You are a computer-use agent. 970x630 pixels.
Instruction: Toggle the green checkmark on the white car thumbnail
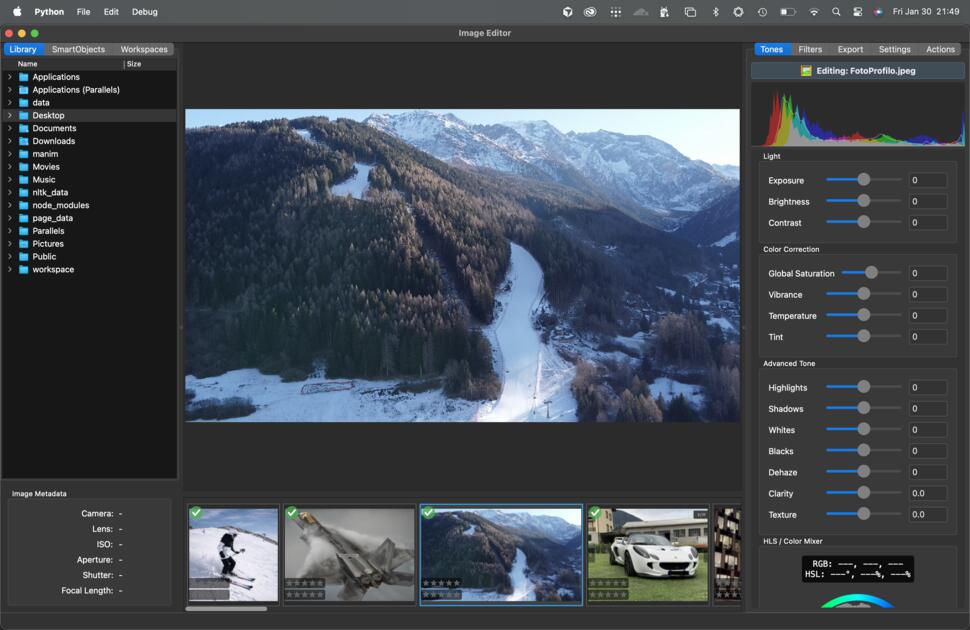point(594,512)
